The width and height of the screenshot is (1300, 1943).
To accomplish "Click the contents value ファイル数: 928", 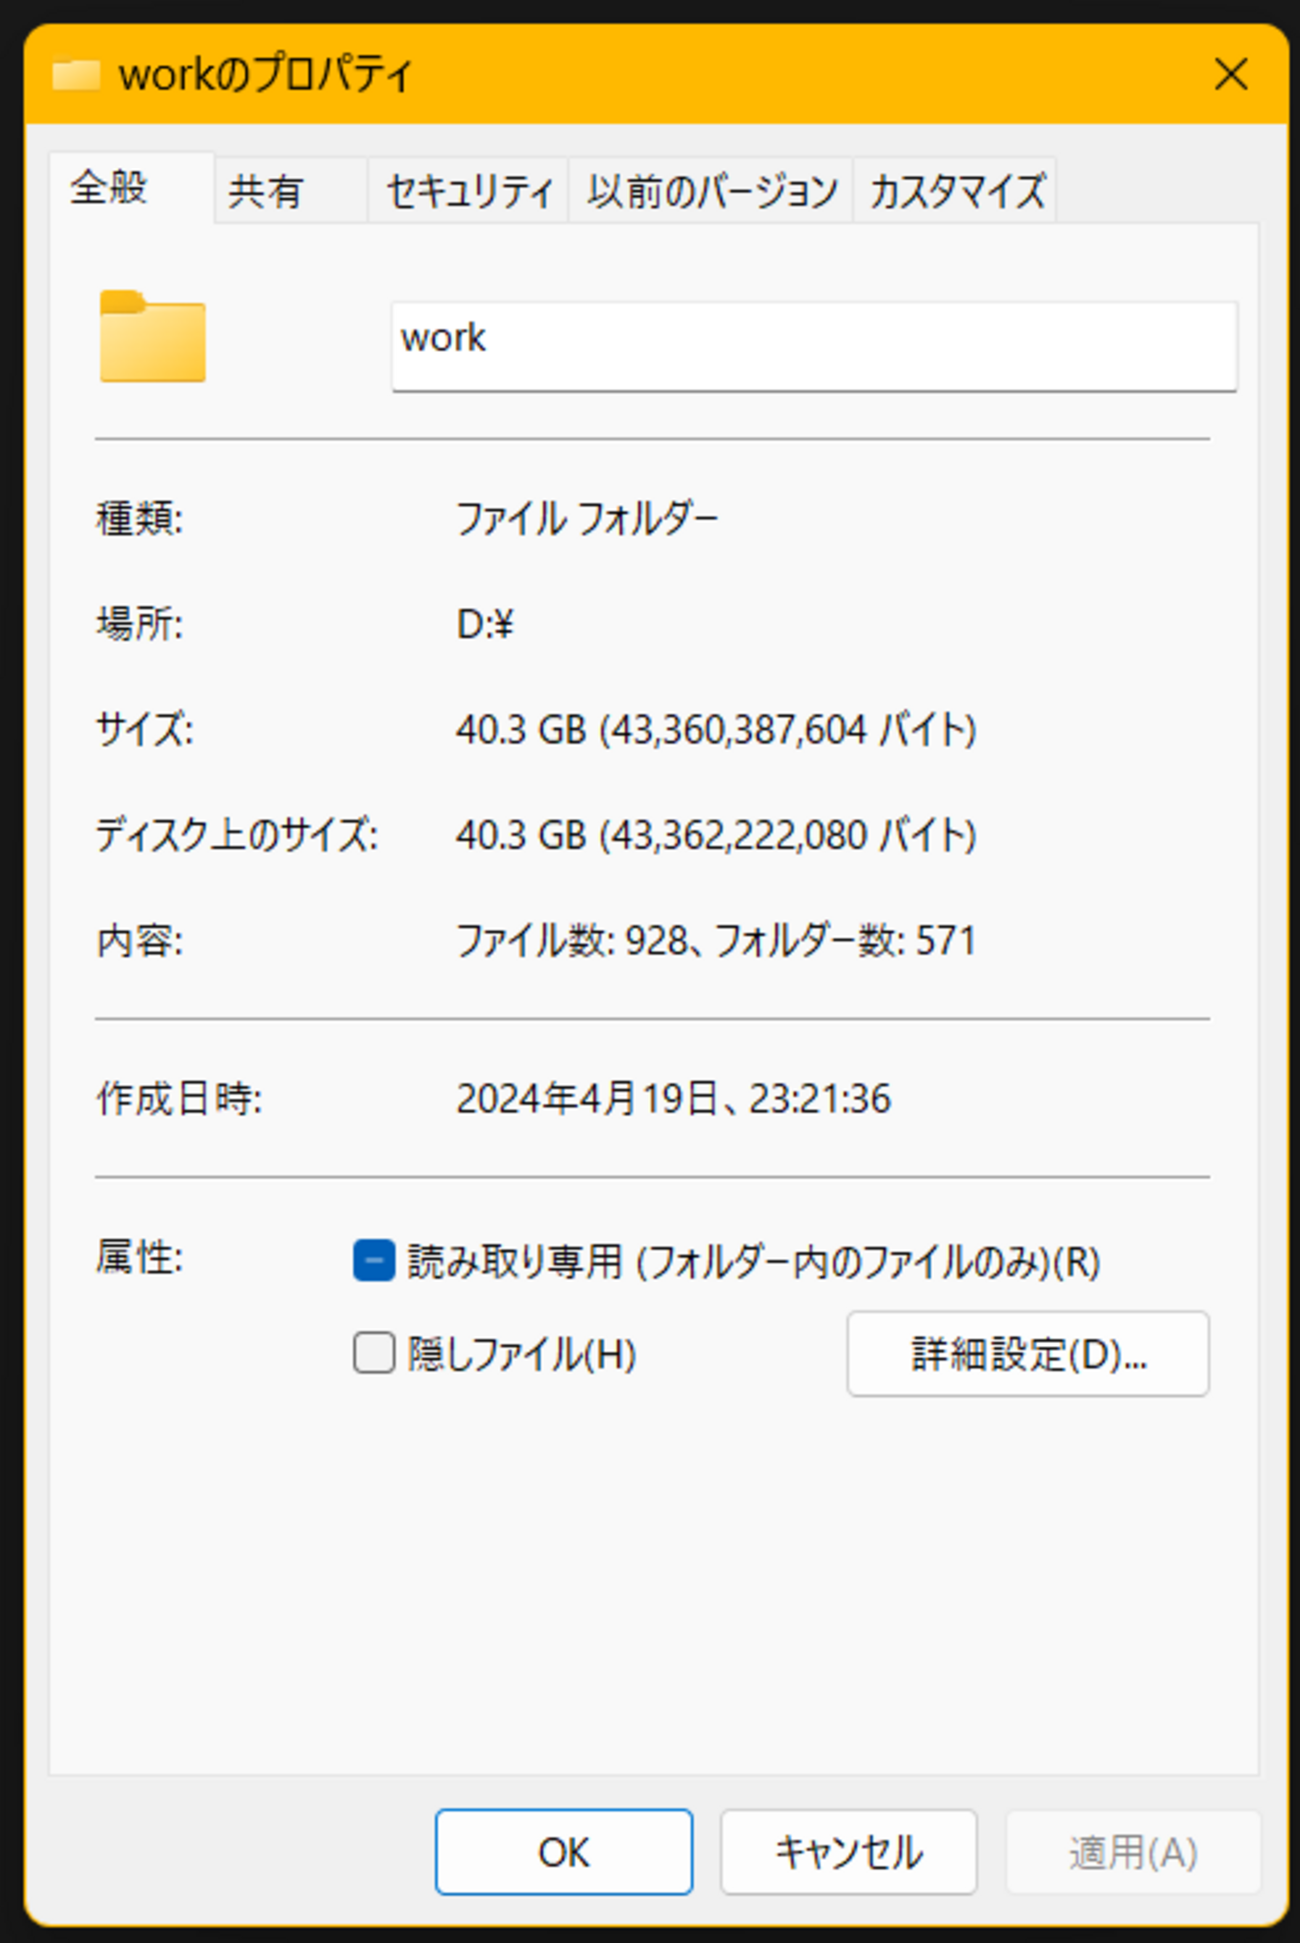I will [571, 941].
